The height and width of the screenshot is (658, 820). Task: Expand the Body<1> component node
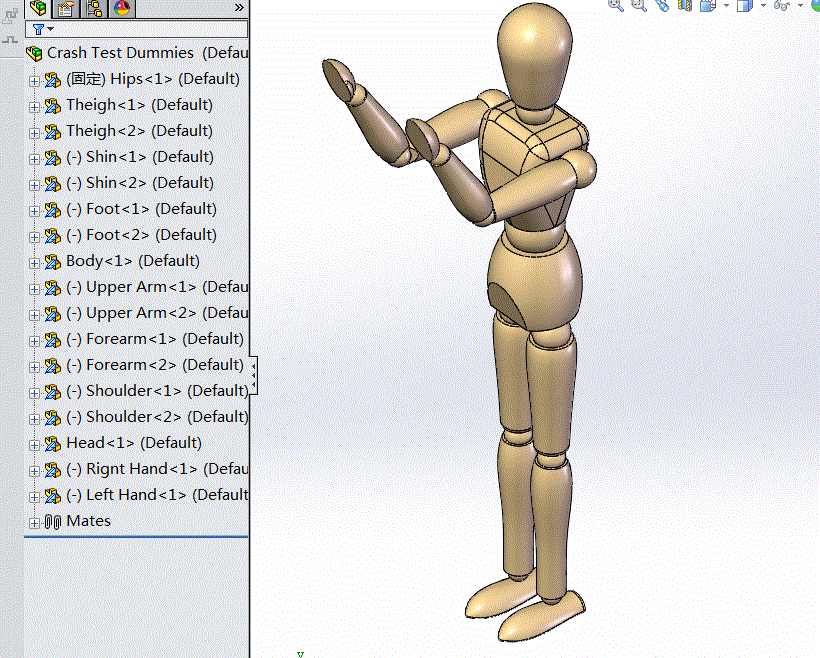(34, 263)
